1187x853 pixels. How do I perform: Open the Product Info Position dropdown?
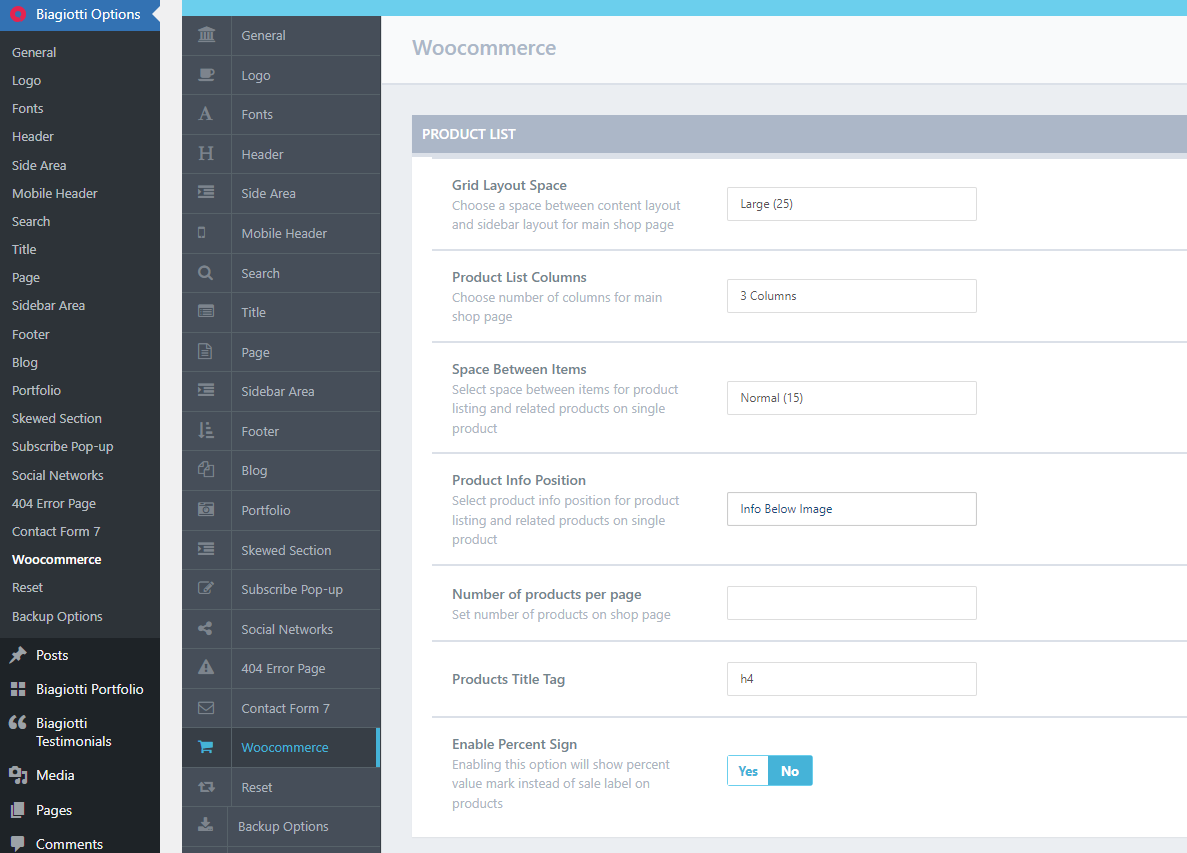pos(852,509)
